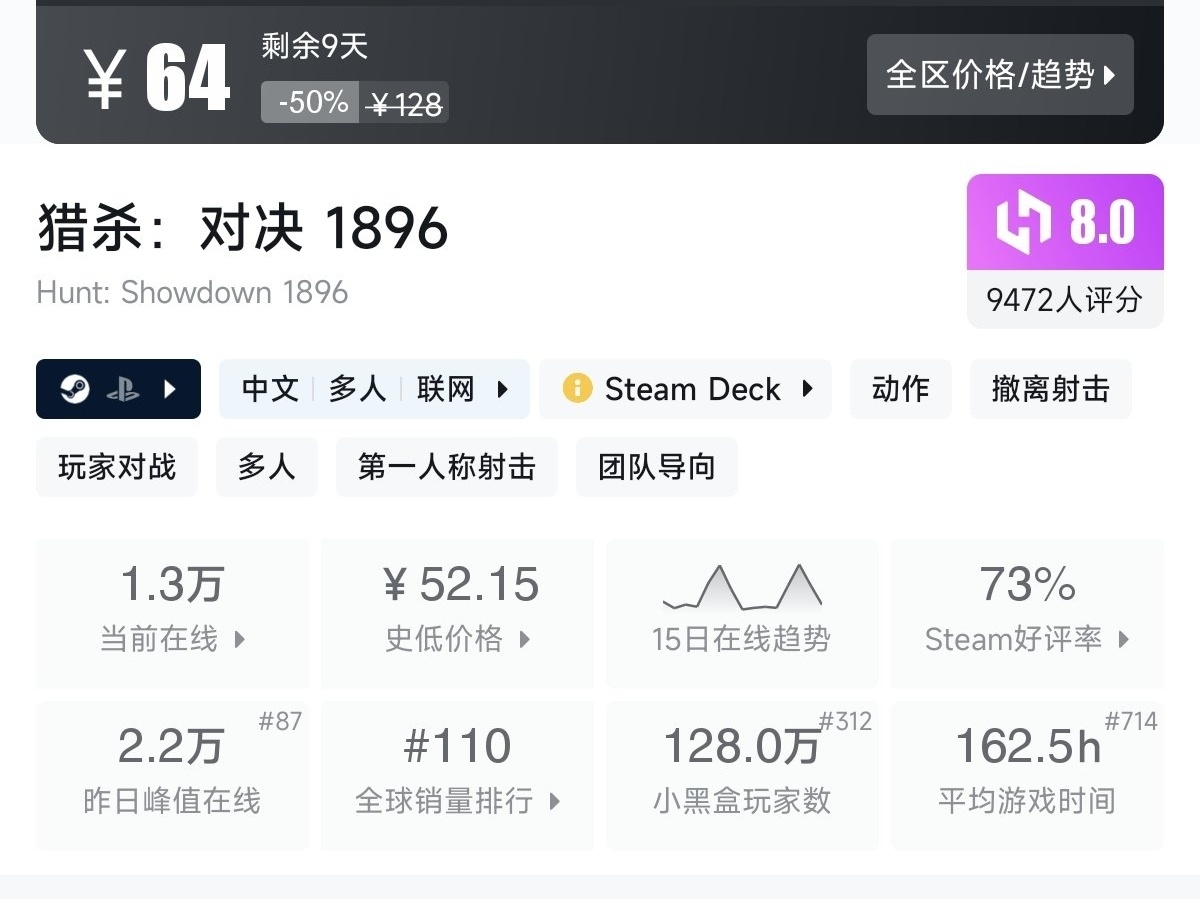Open the 全区价格/趋势 price trends button
This screenshot has width=1200, height=899.
pyautogui.click(x=1000, y=75)
